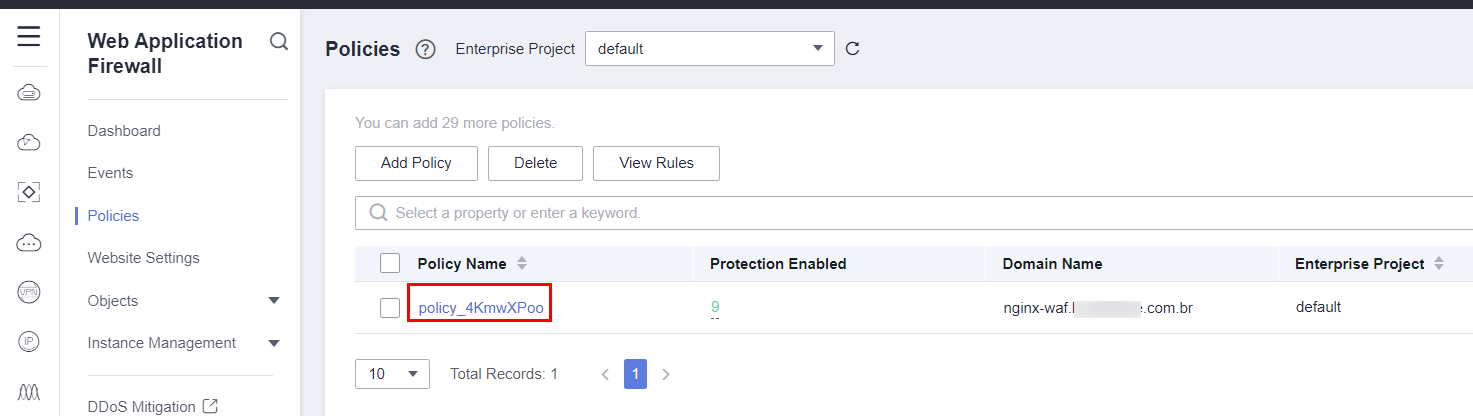The image size is (1473, 416).
Task: Sort by the Policy Name column arrows
Action: tap(521, 264)
